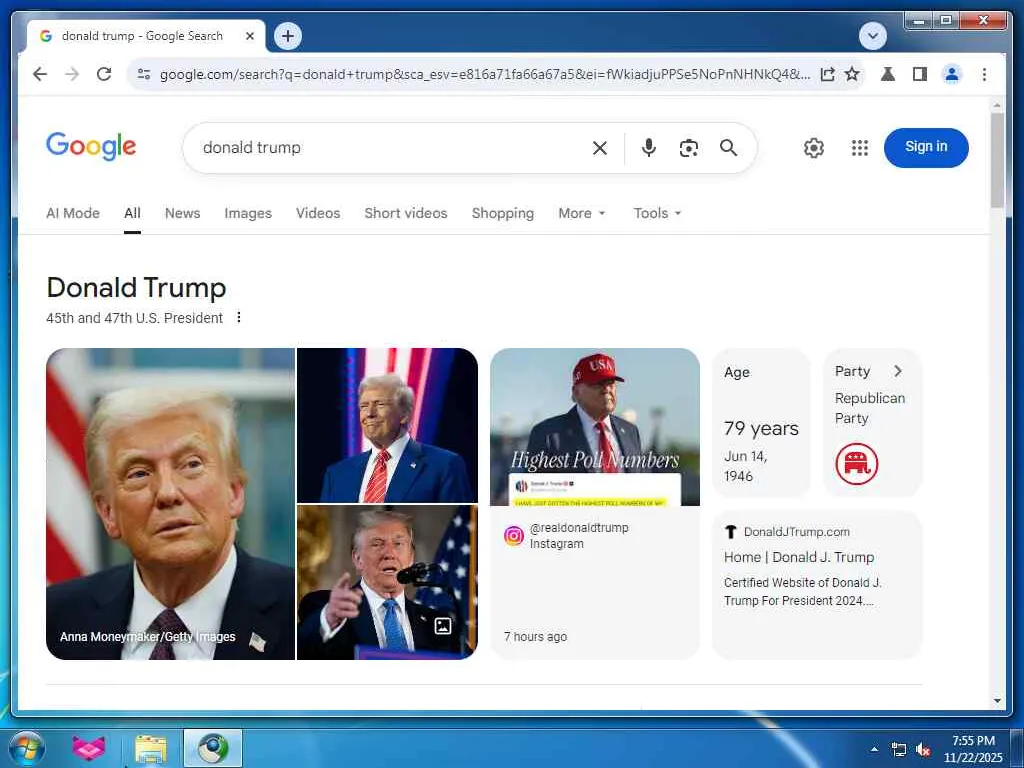Open Chrome Labs flask icon
Viewport: 1024px width, 768px height.
[888, 74]
